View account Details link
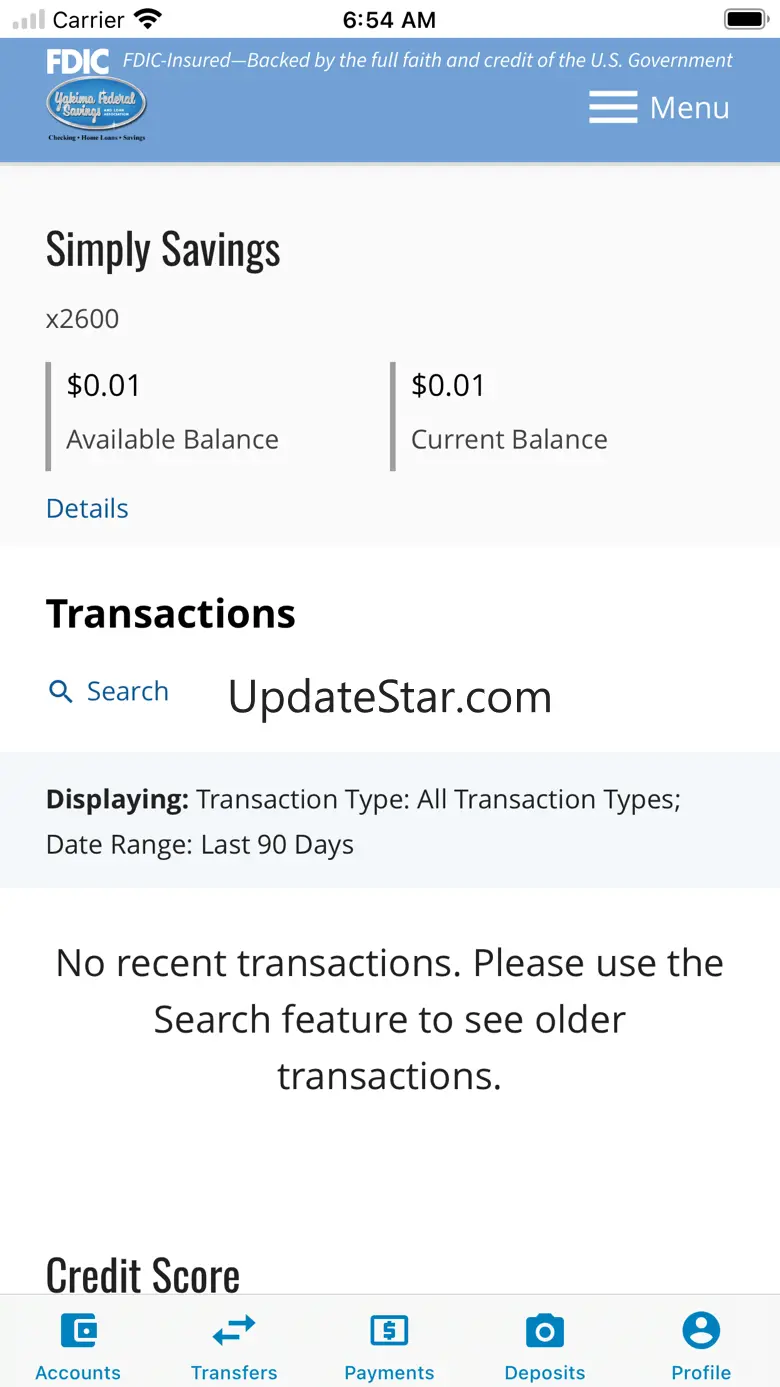The height and width of the screenshot is (1387, 780). click(x=87, y=508)
